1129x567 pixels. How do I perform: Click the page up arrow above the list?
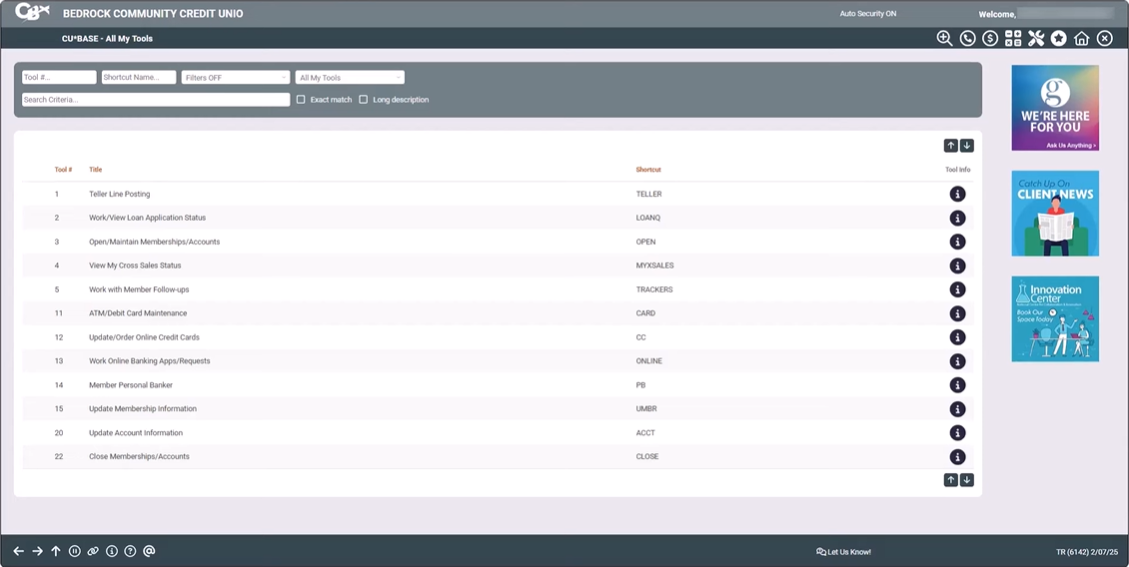coord(950,146)
